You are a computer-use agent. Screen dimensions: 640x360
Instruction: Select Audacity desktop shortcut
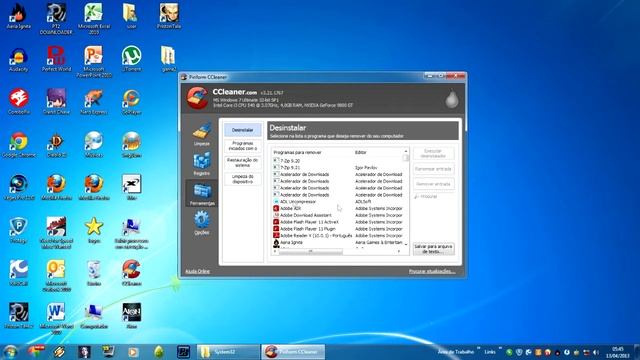(x=18, y=60)
